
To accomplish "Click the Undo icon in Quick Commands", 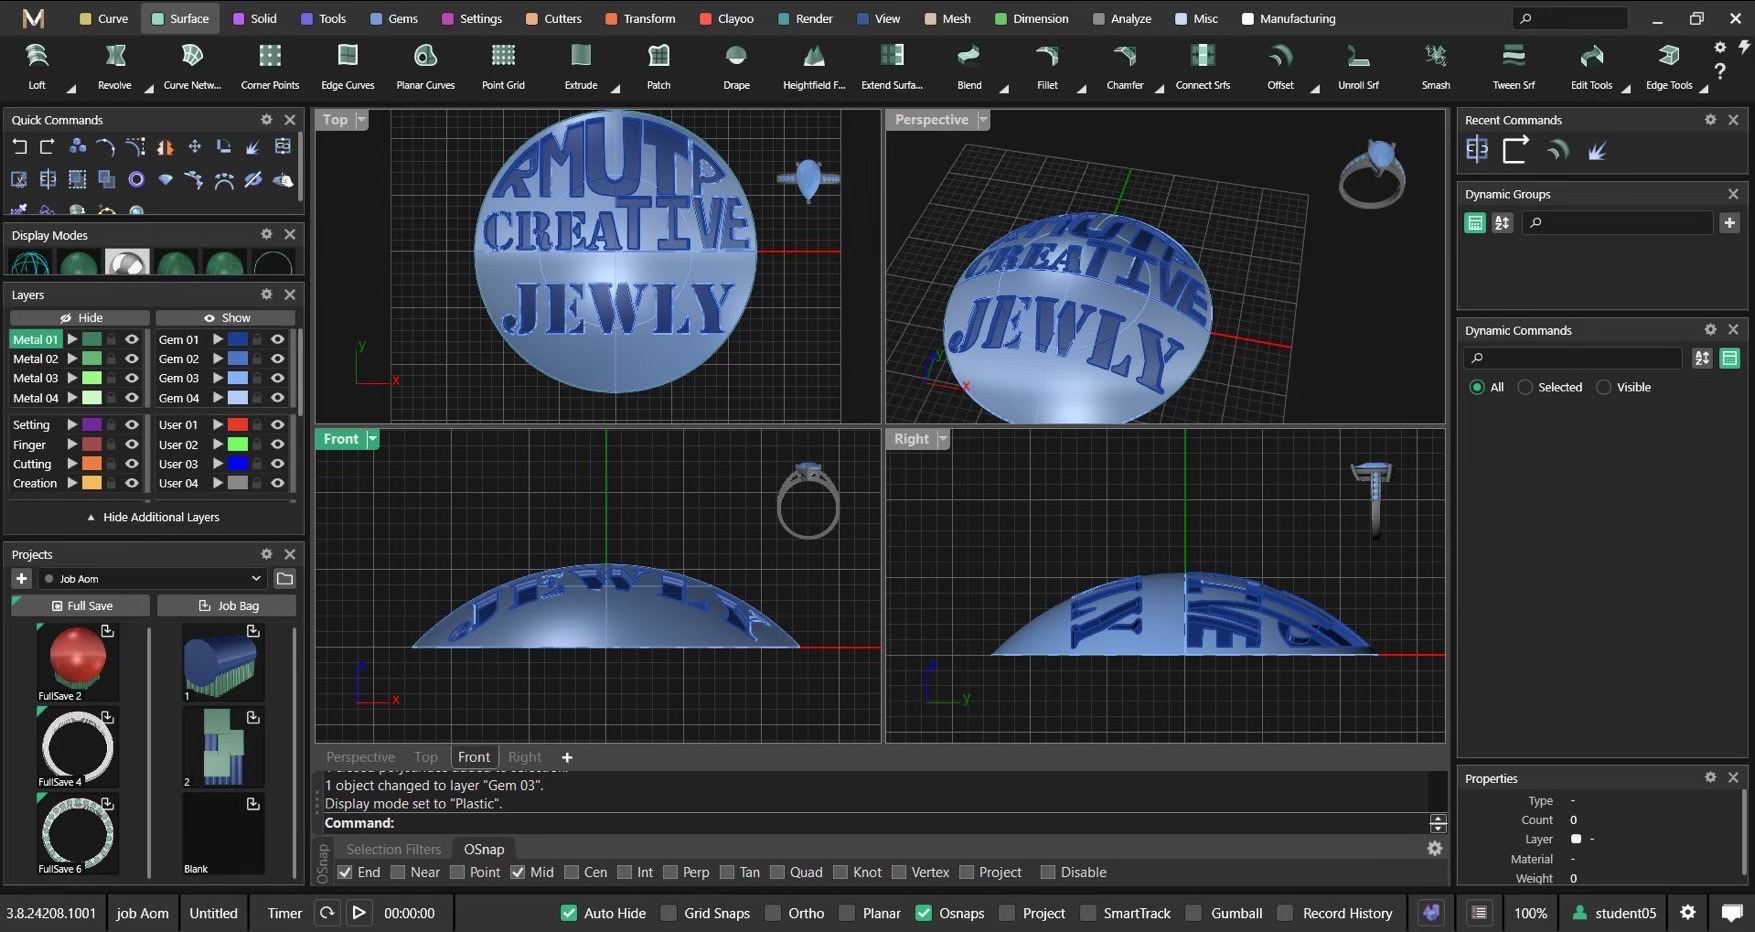I will [19, 147].
